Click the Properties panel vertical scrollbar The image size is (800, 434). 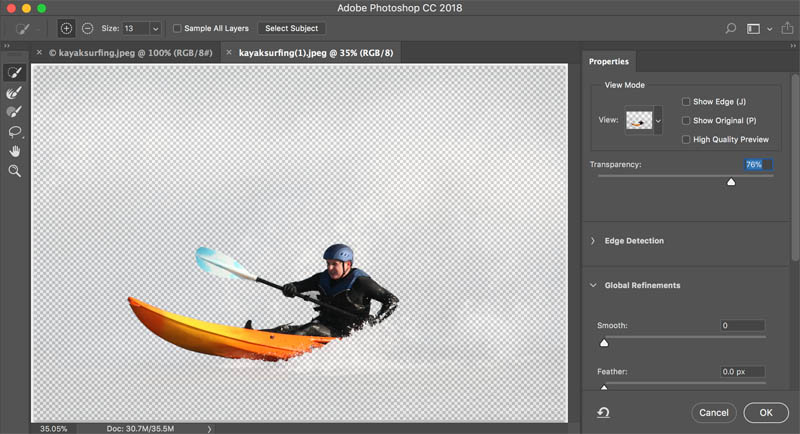[x=795, y=168]
